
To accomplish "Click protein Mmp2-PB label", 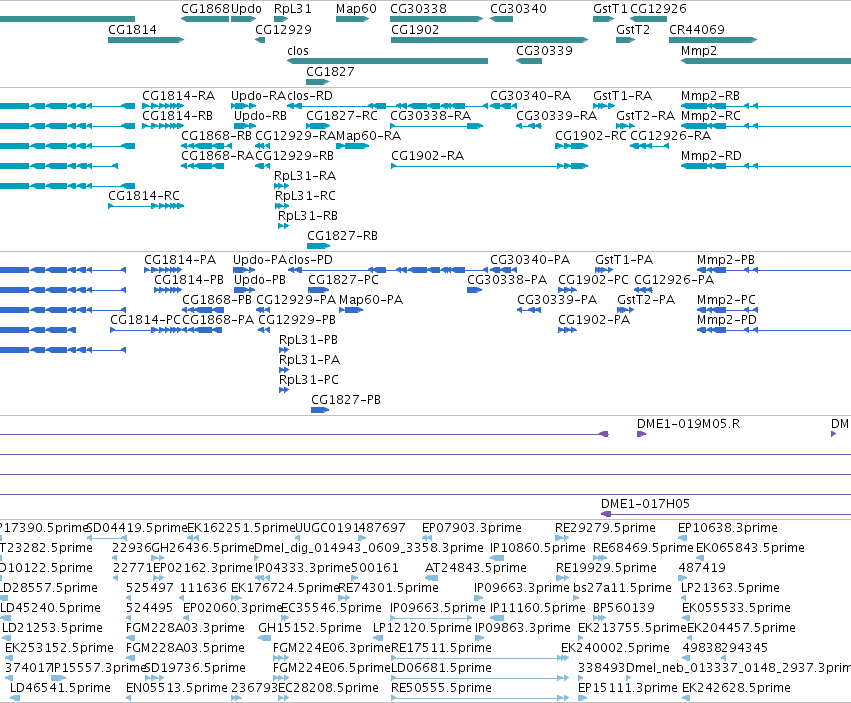I will 726,260.
